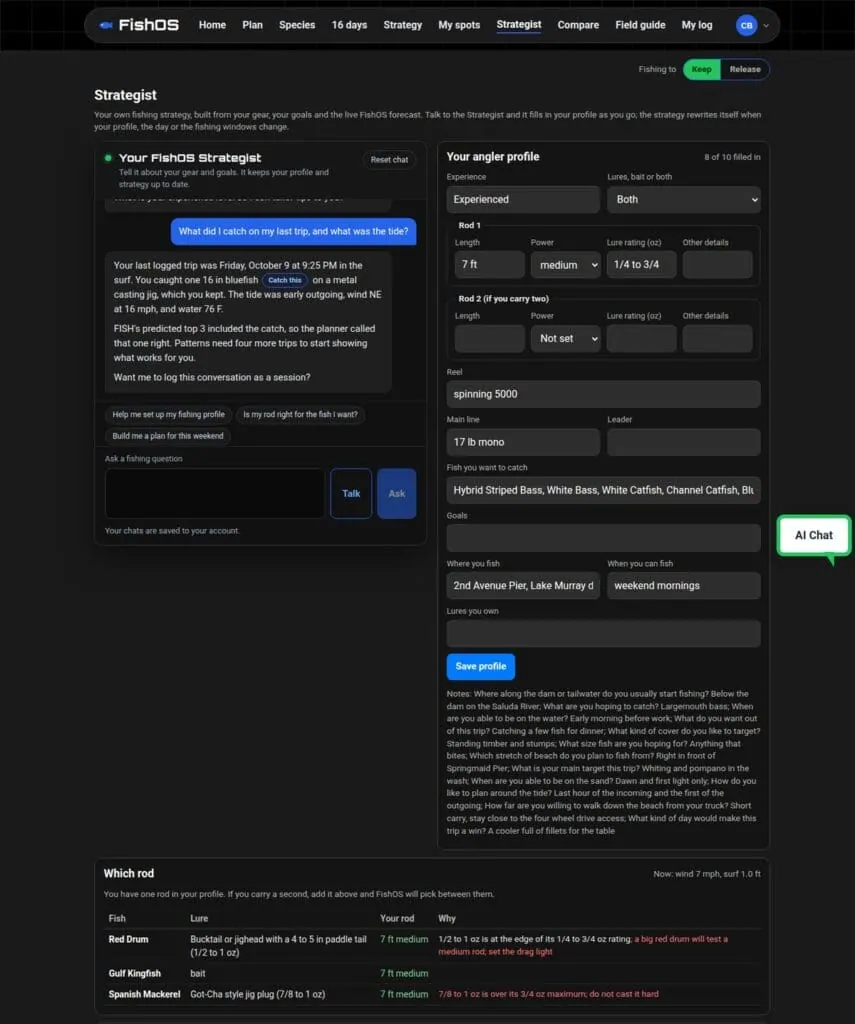The width and height of the screenshot is (855, 1024).
Task: Focus the Ask a fishing question box
Action: click(215, 494)
